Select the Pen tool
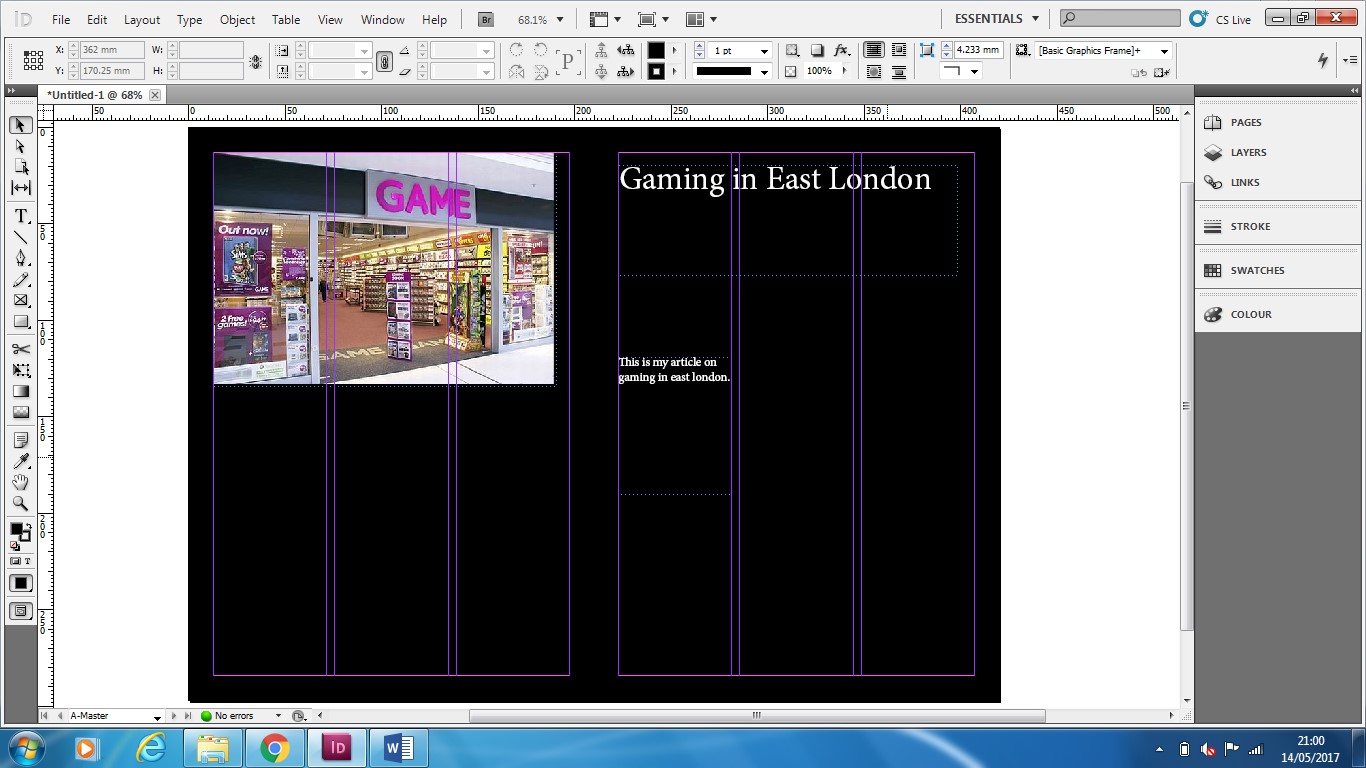Viewport: 1366px width, 768px height. tap(20, 258)
